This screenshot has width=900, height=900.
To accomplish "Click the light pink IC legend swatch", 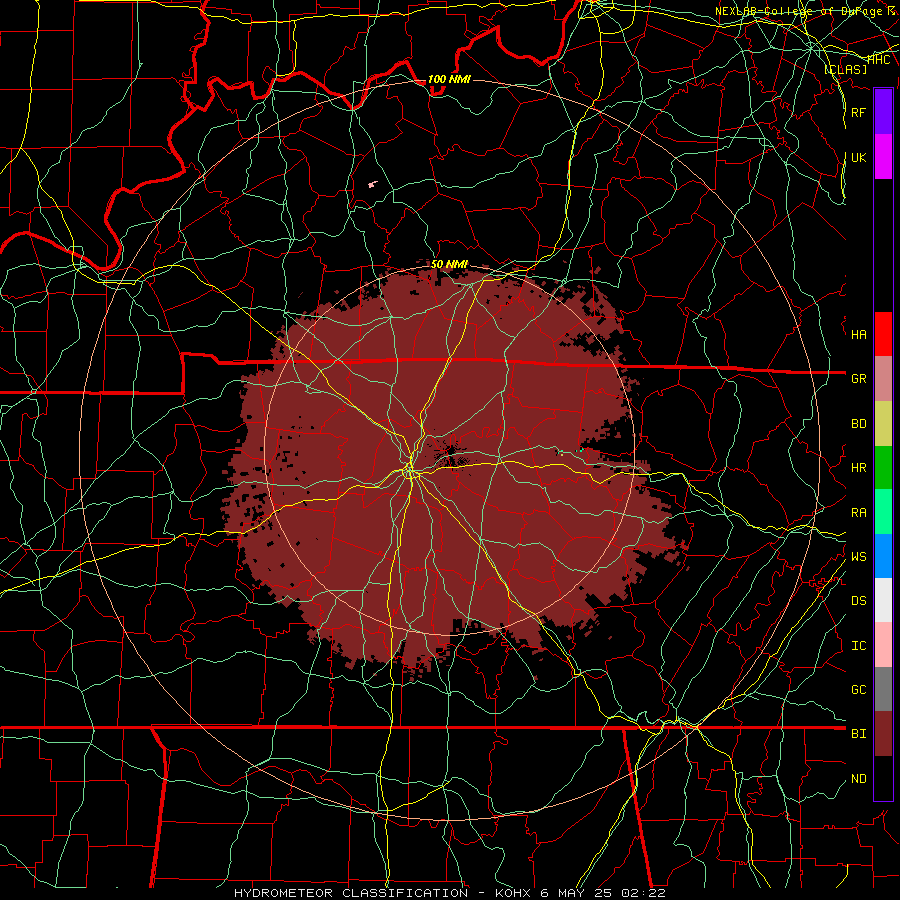I will pyautogui.click(x=883, y=645).
